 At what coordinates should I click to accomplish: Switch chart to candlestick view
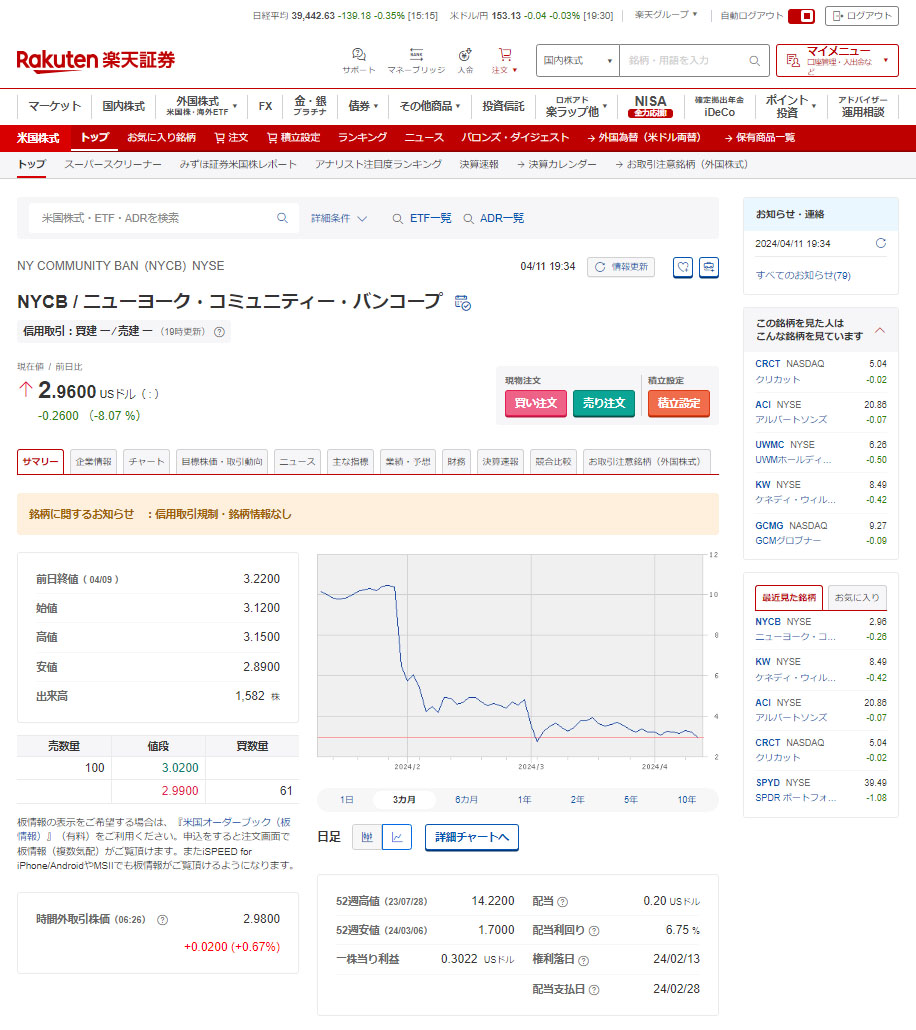click(367, 837)
